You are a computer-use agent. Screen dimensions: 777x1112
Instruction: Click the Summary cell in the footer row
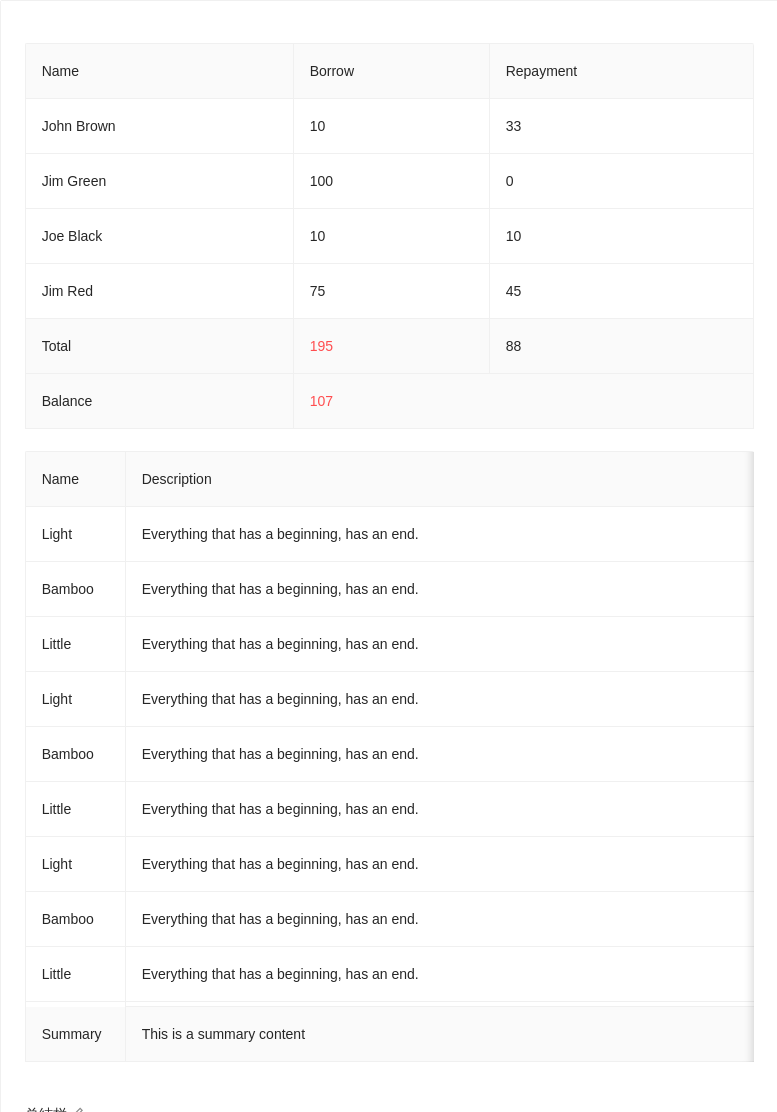pyautogui.click(x=72, y=1034)
